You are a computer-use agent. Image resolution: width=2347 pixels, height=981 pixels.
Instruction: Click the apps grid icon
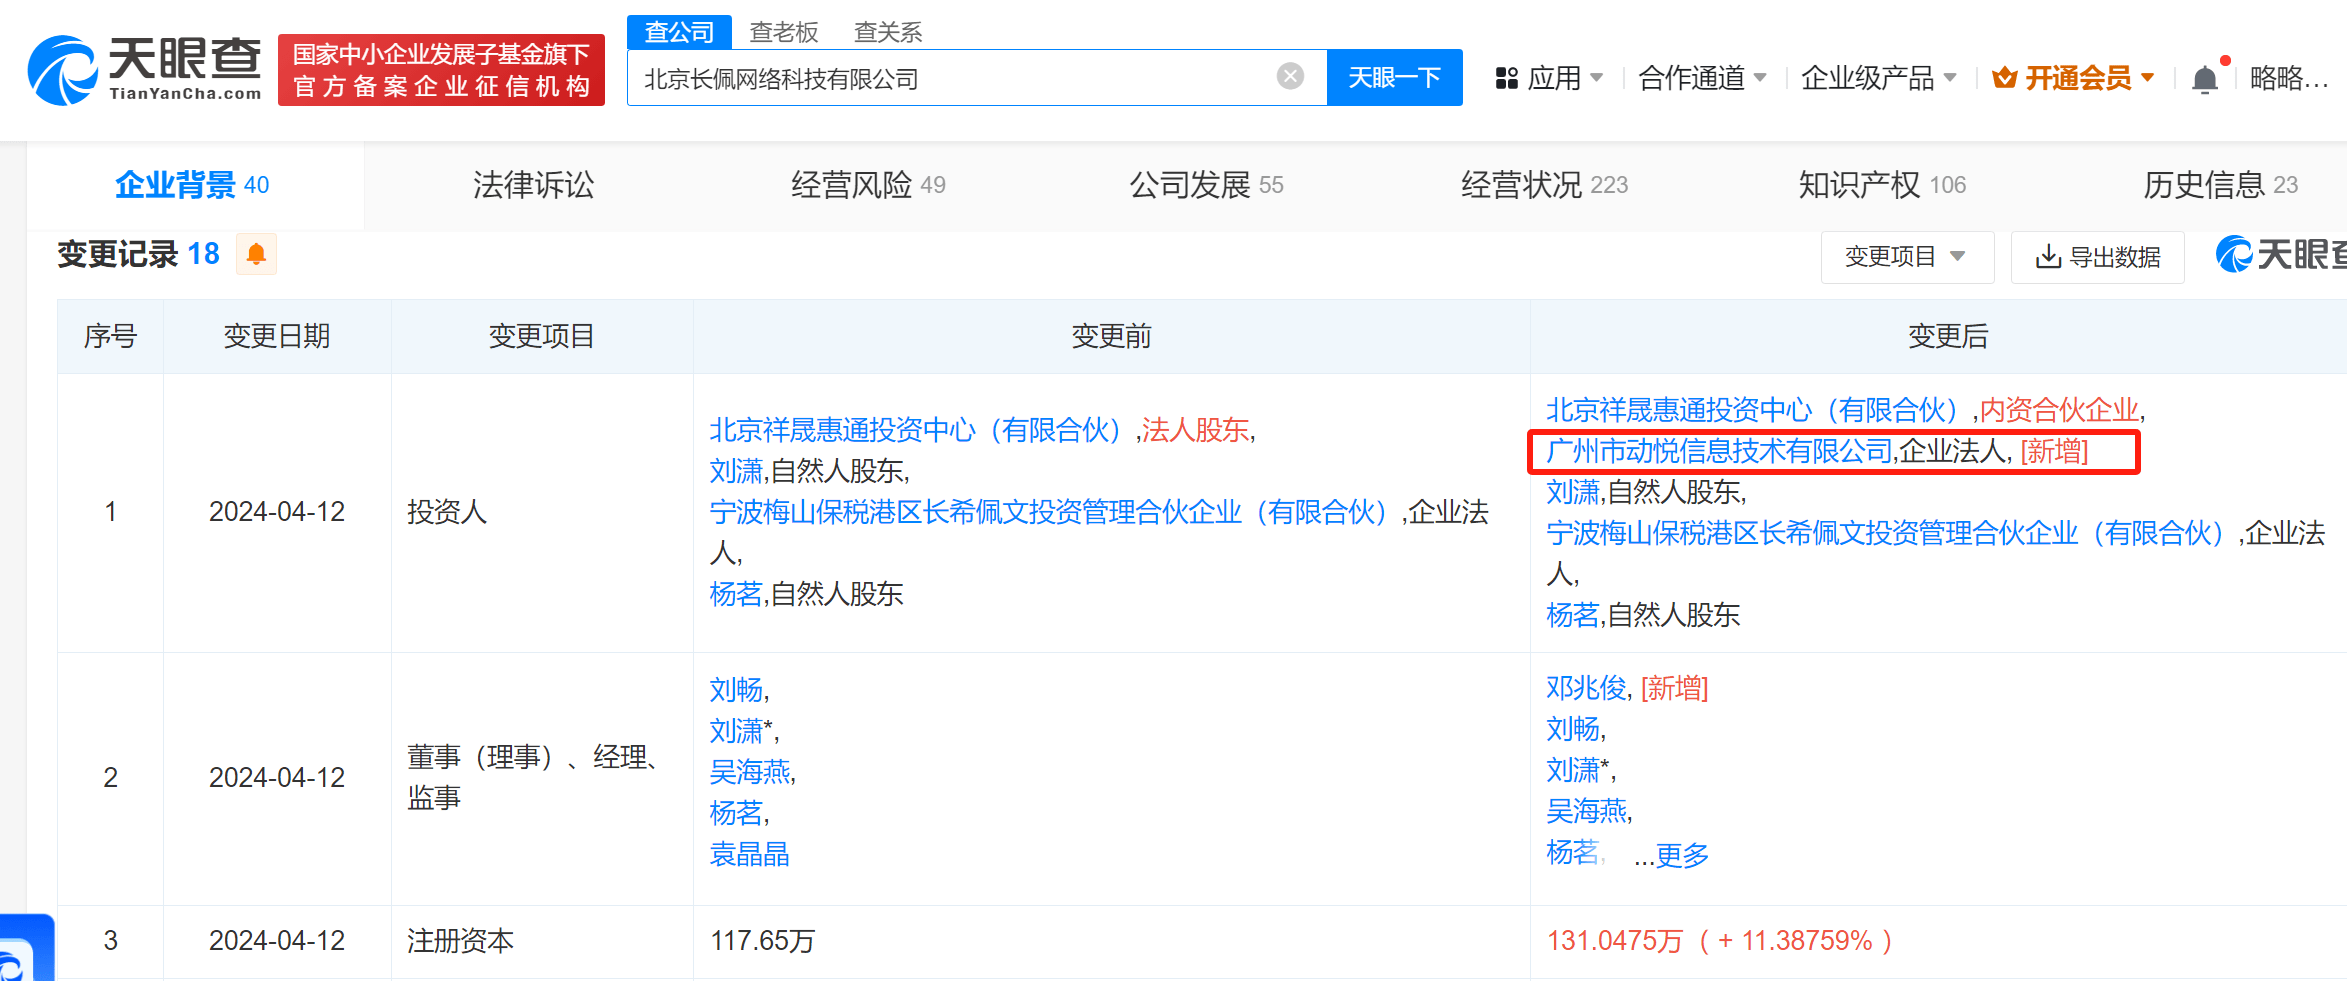(x=1506, y=78)
